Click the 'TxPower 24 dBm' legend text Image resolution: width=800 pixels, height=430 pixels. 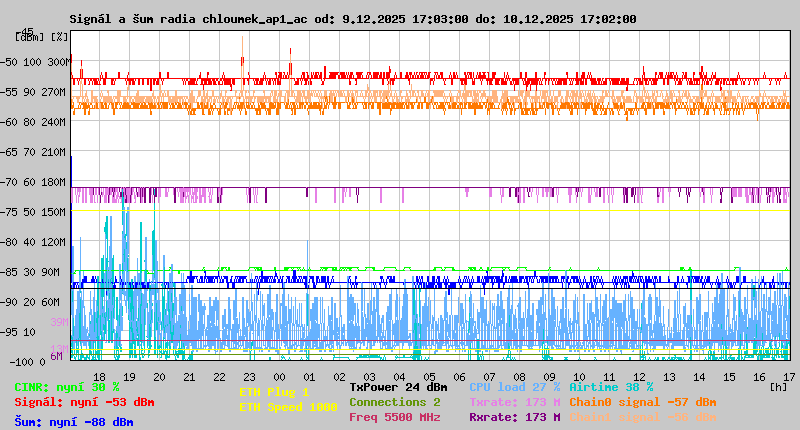coord(398,387)
